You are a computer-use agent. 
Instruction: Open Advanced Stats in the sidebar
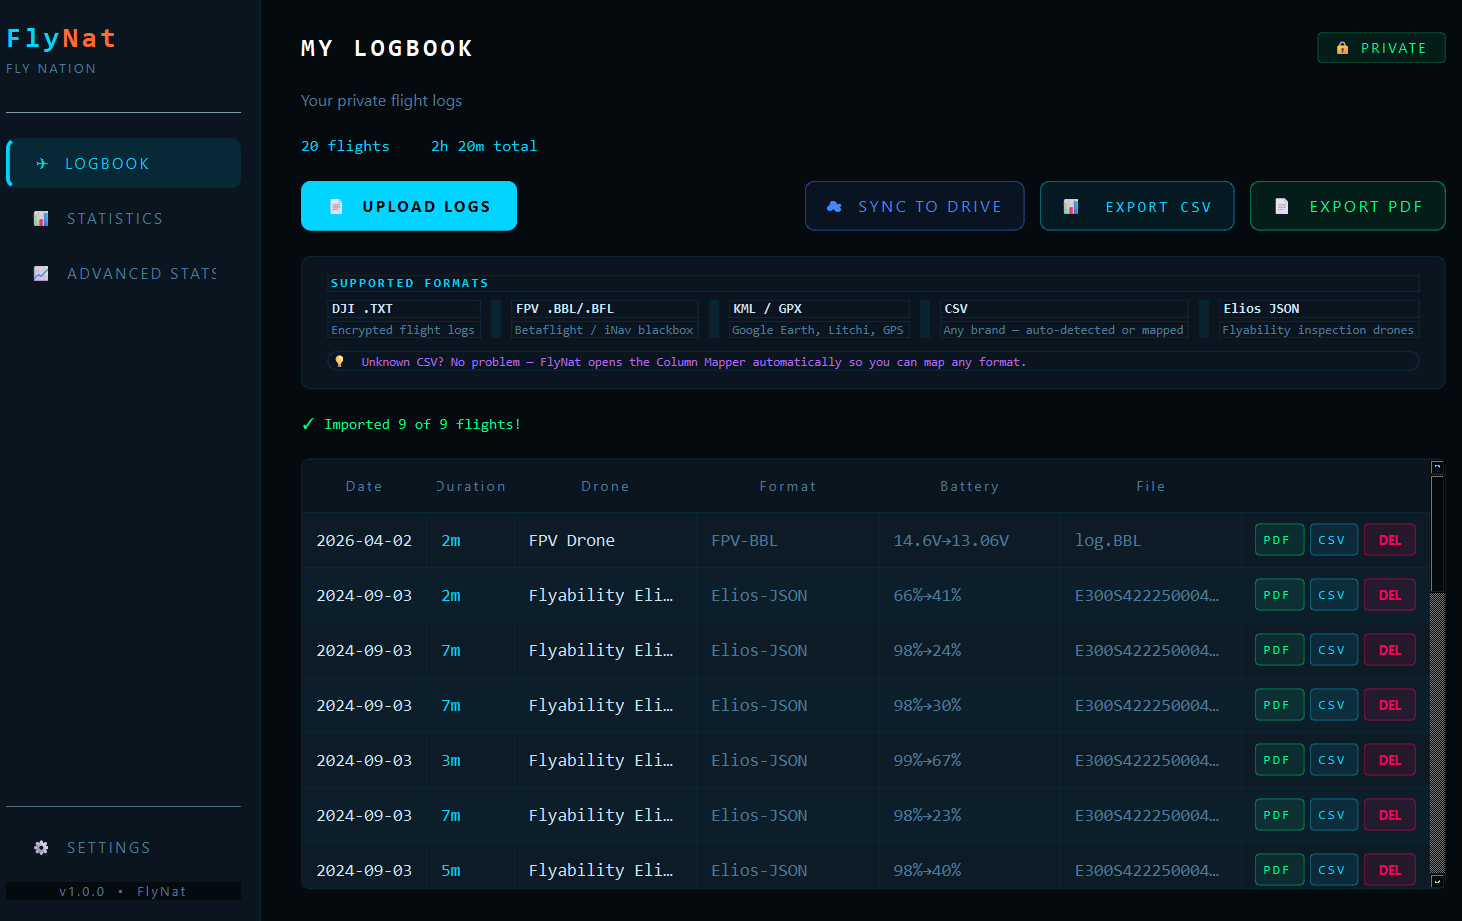pos(124,273)
